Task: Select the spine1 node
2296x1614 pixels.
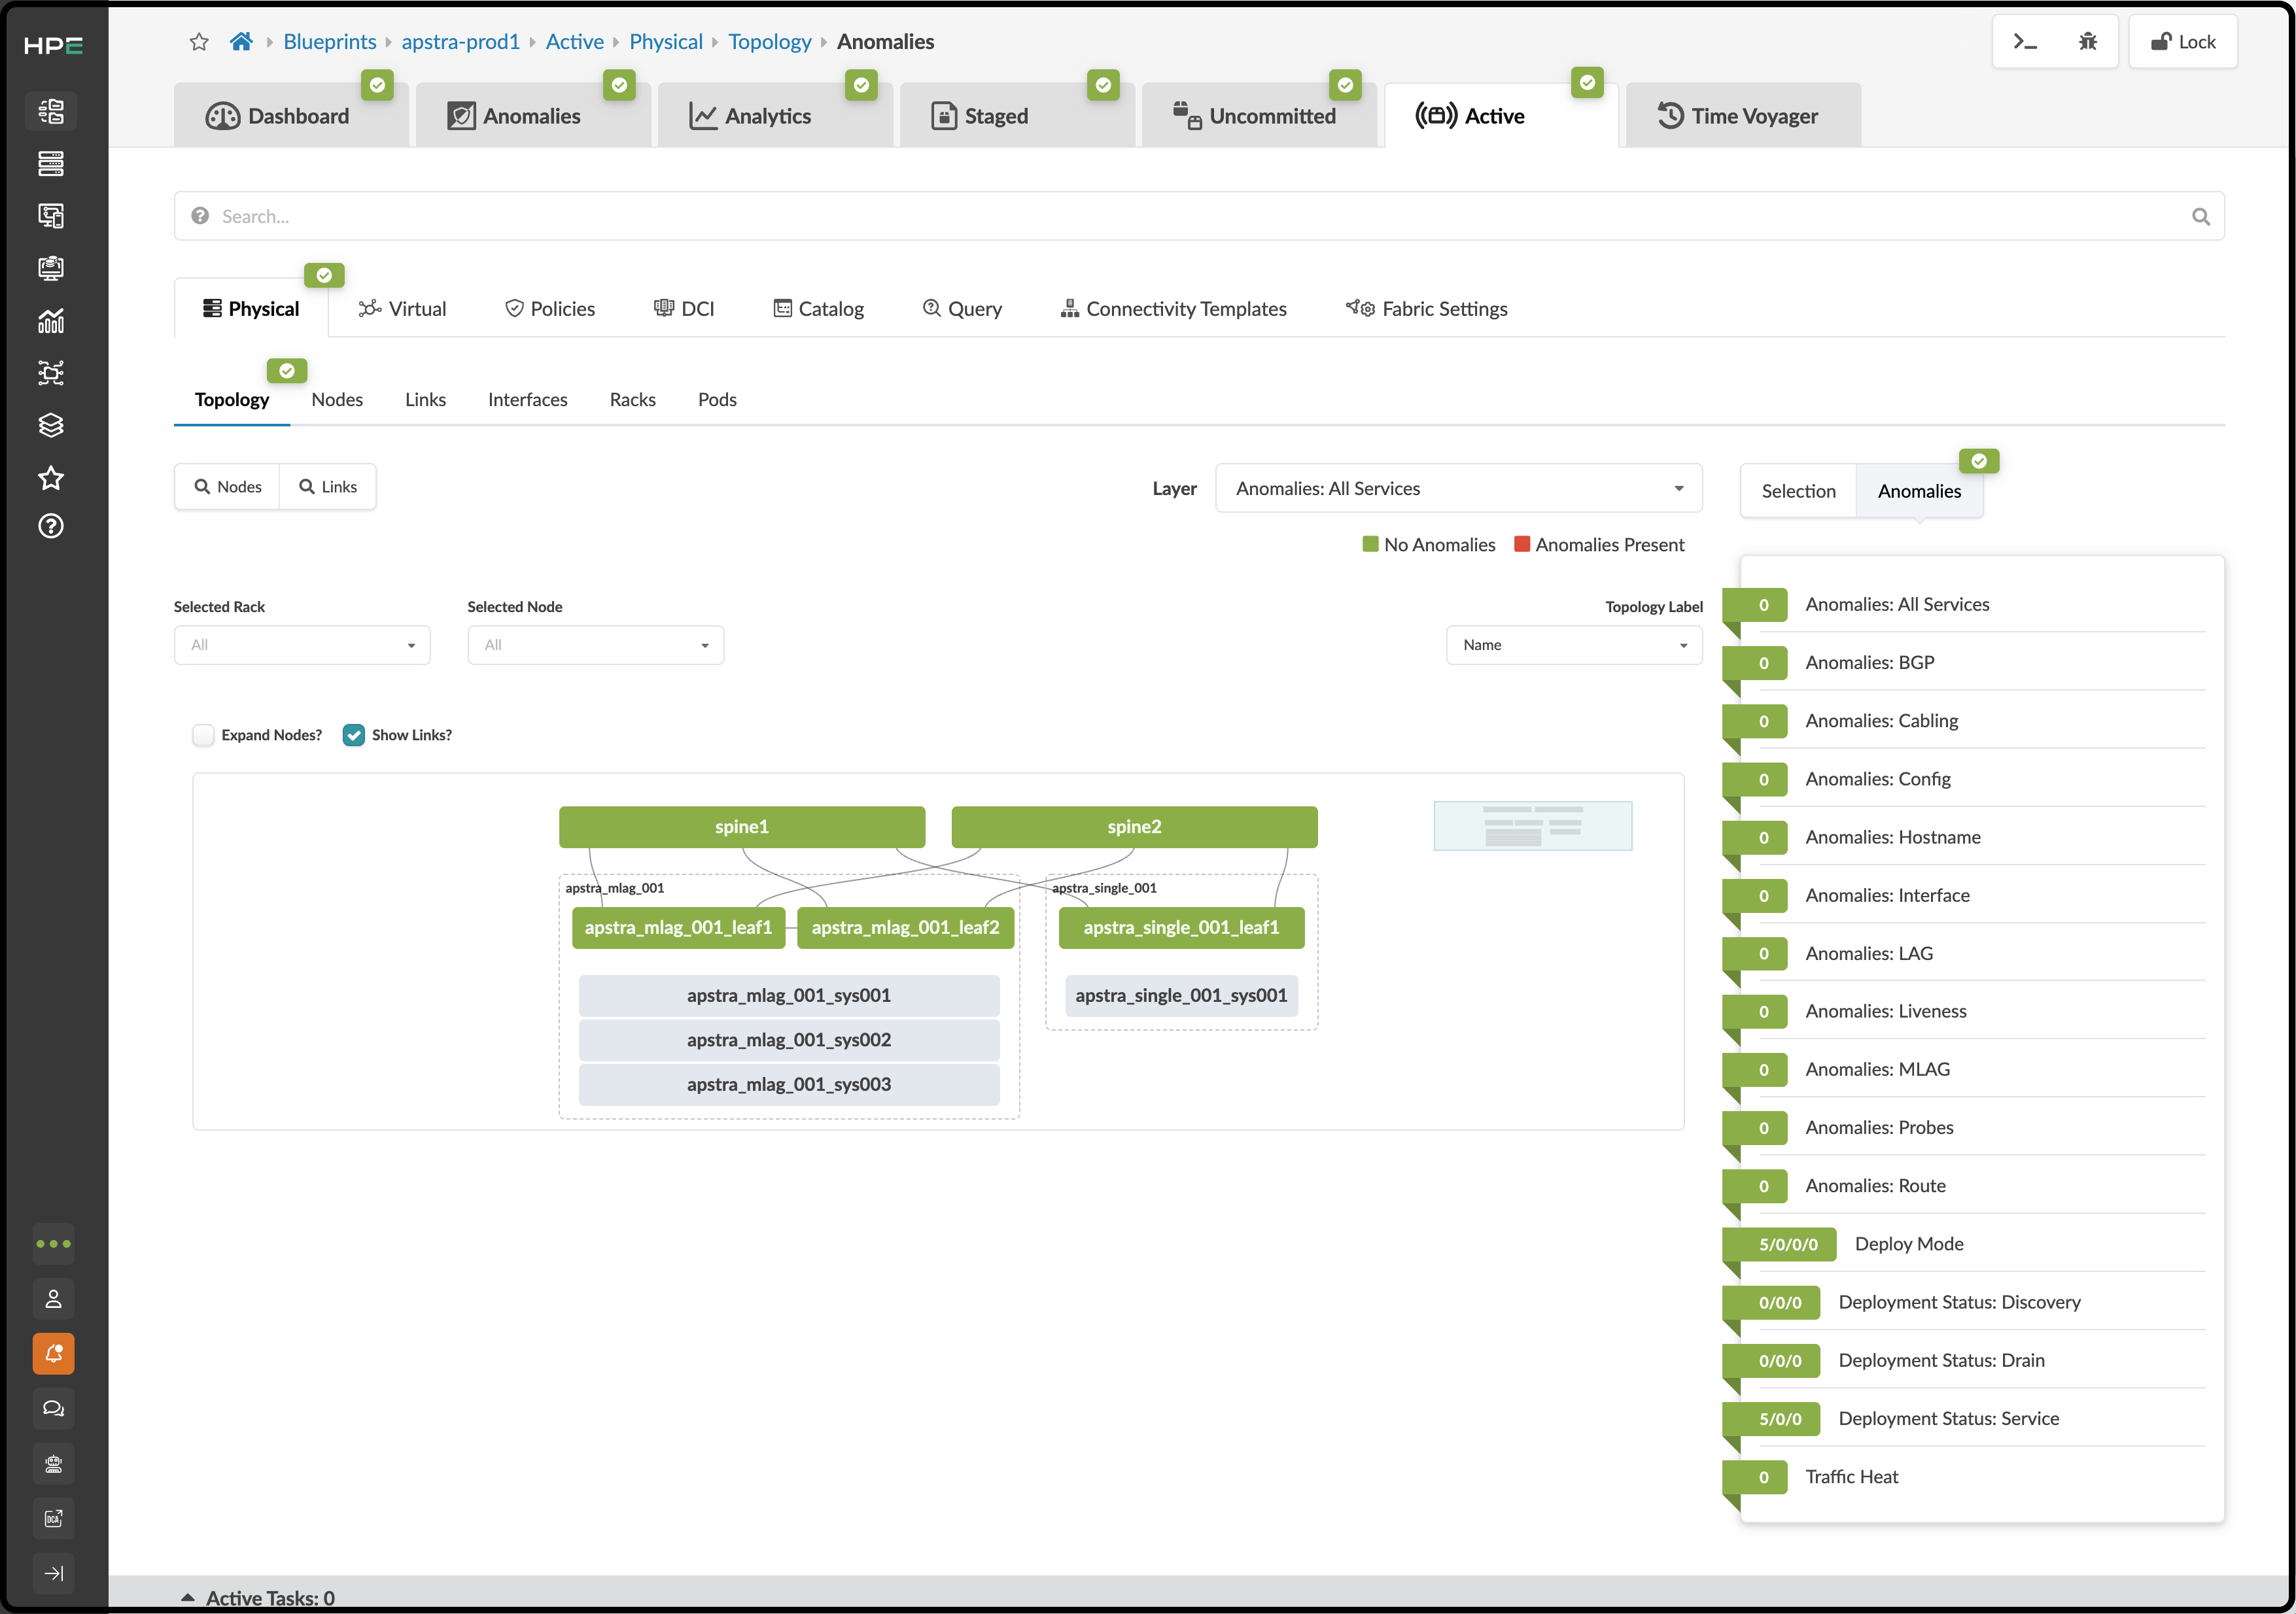Action: (742, 827)
